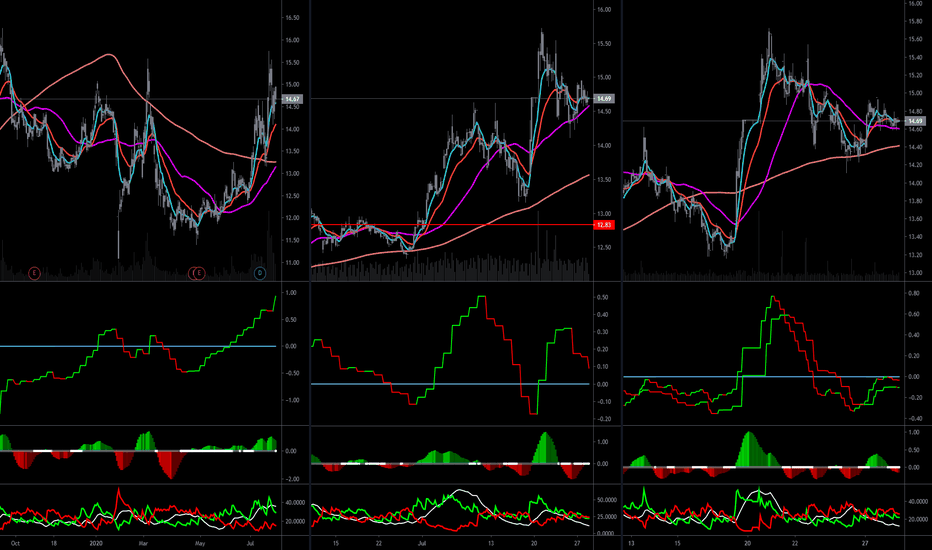Screen dimensions: 932x550
Task: Open the front red E marker near May
Action: (200, 273)
